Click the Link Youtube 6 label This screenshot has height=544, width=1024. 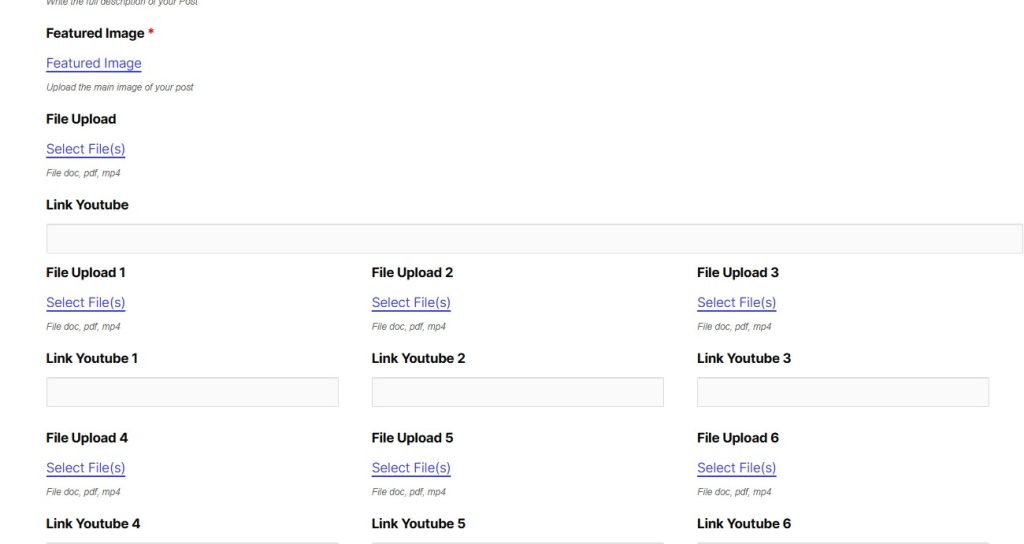click(x=744, y=523)
